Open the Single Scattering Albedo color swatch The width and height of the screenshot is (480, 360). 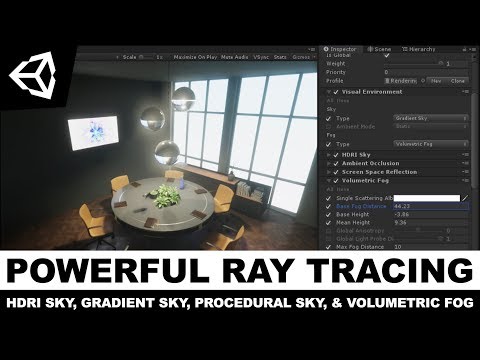(427, 198)
